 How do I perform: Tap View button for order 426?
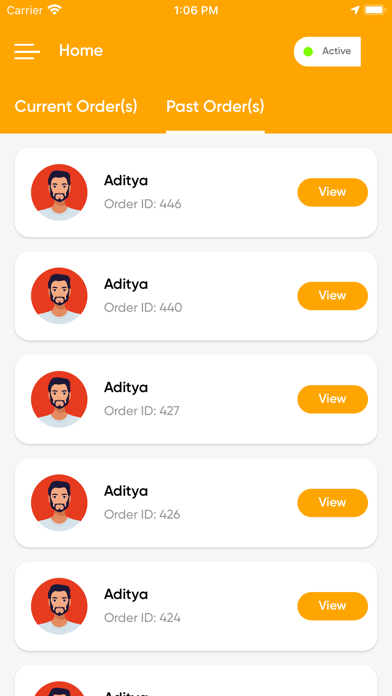click(333, 502)
